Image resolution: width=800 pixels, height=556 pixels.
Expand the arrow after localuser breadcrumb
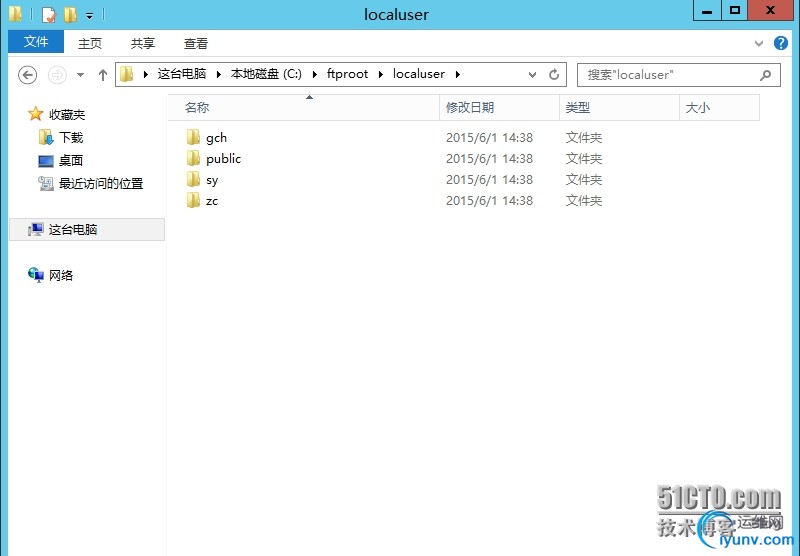[458, 74]
